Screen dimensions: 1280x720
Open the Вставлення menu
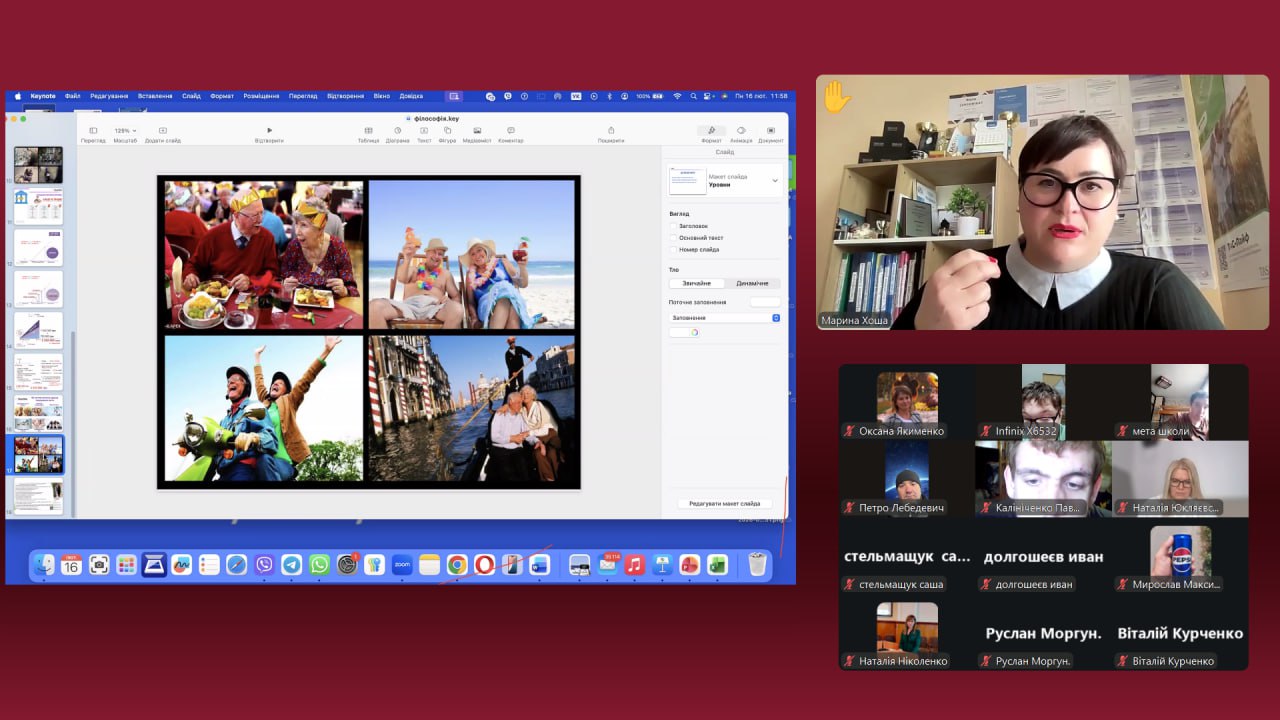point(155,96)
